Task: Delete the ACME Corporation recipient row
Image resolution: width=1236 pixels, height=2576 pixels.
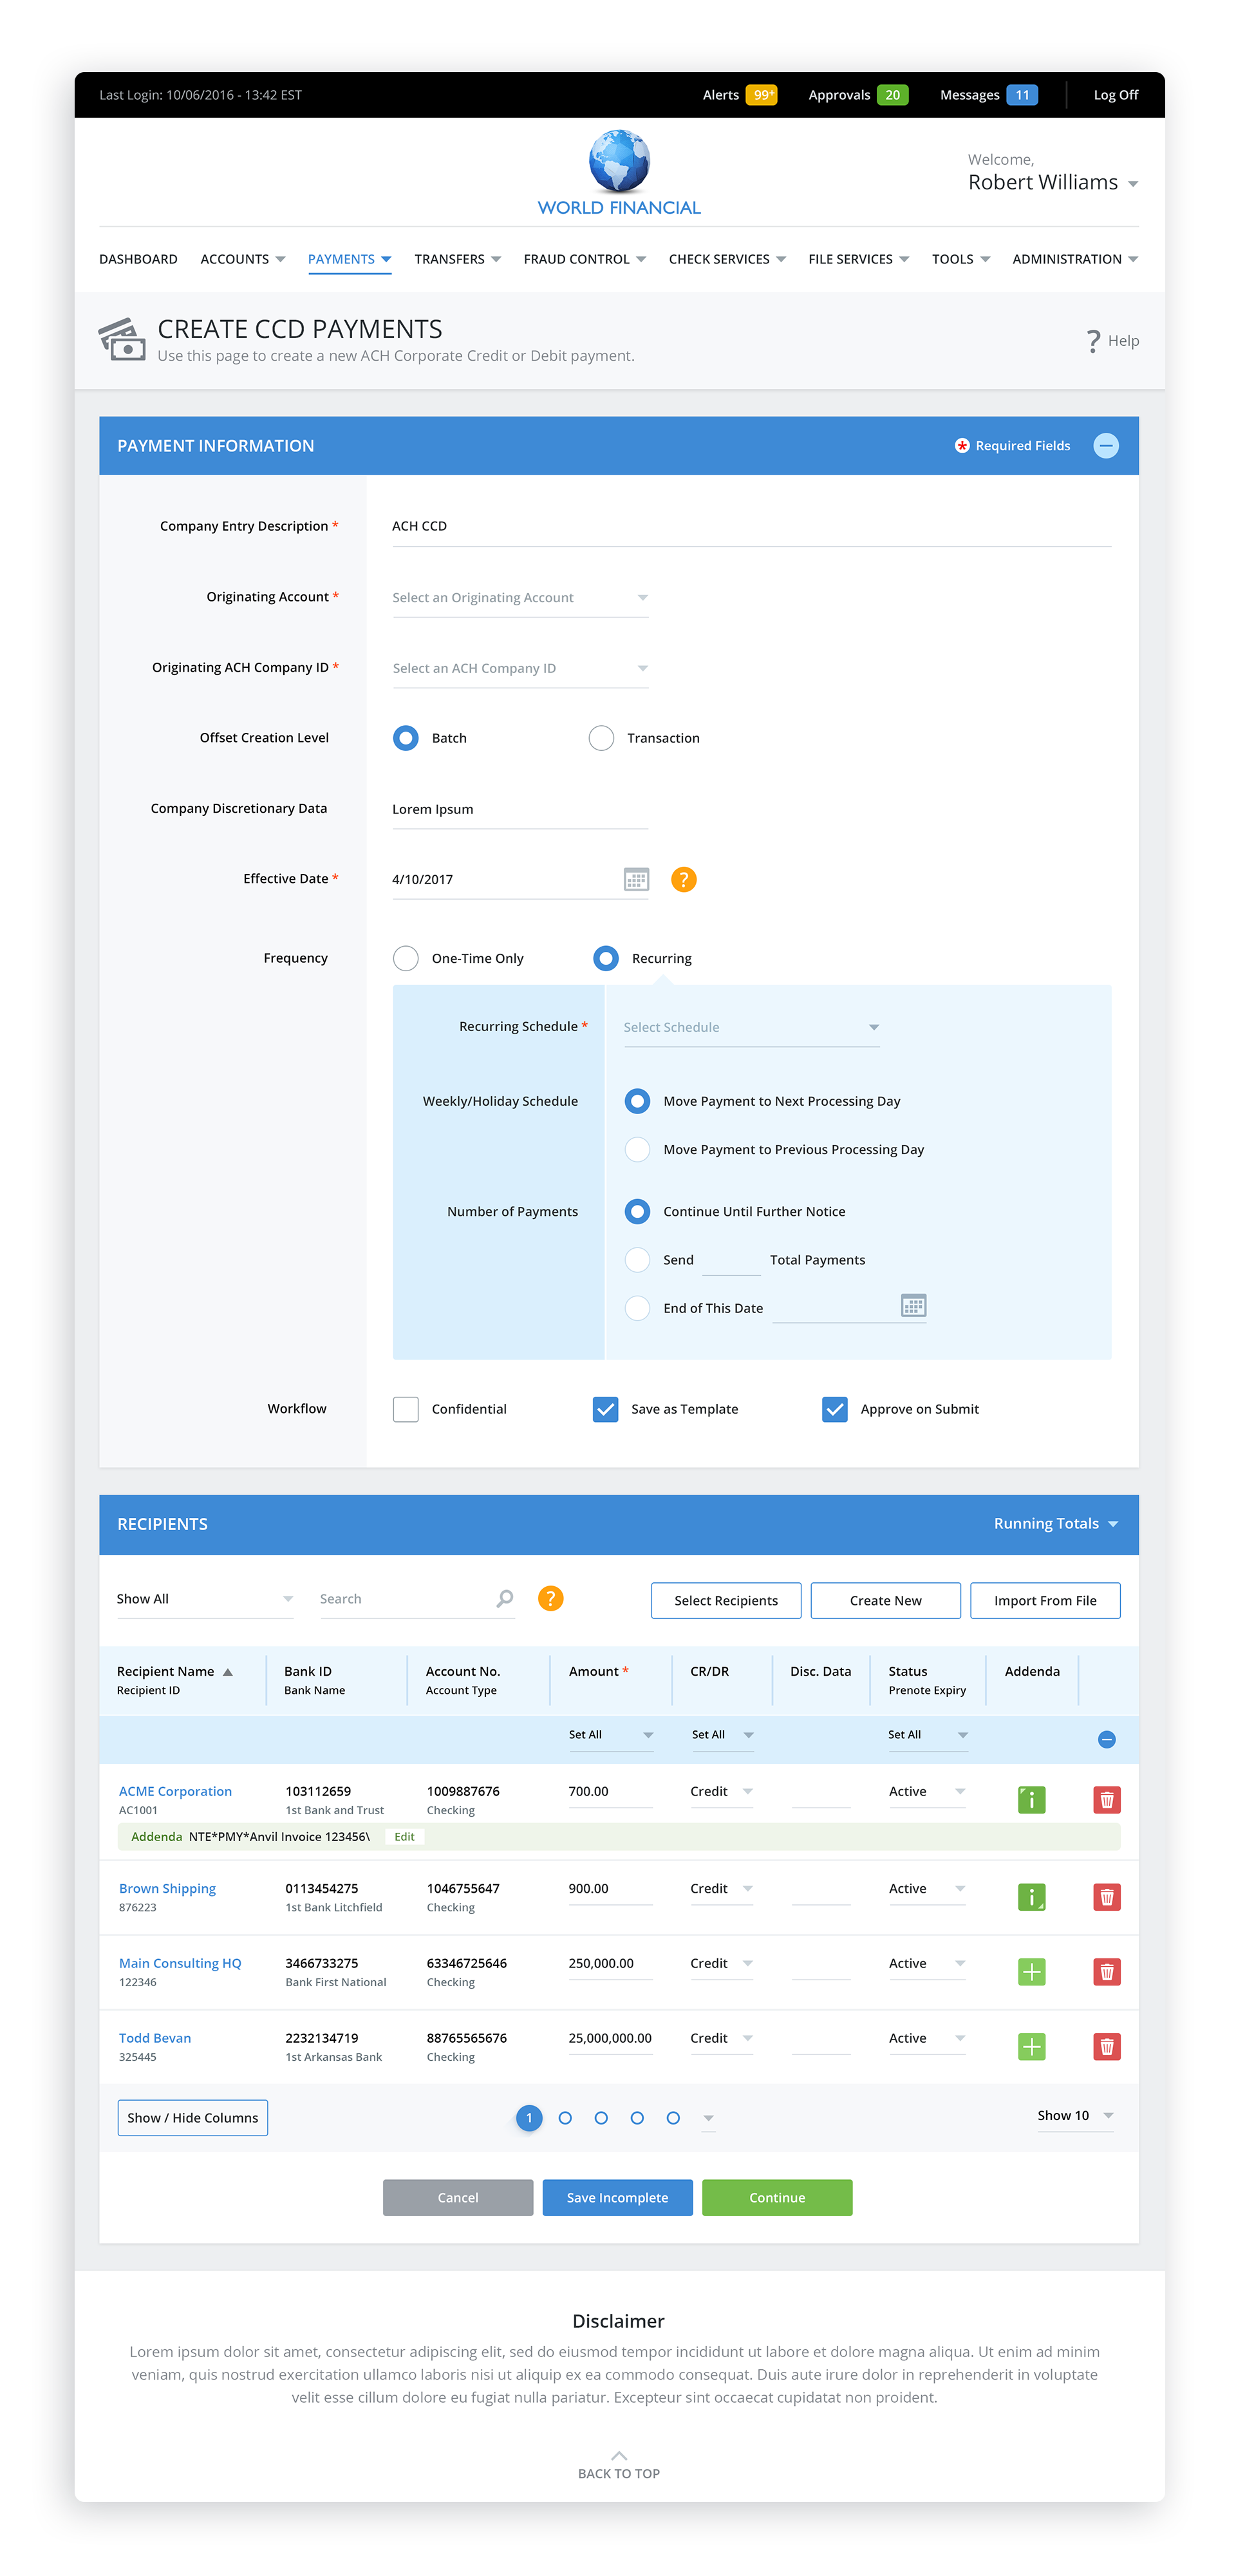Action: click(1106, 1800)
